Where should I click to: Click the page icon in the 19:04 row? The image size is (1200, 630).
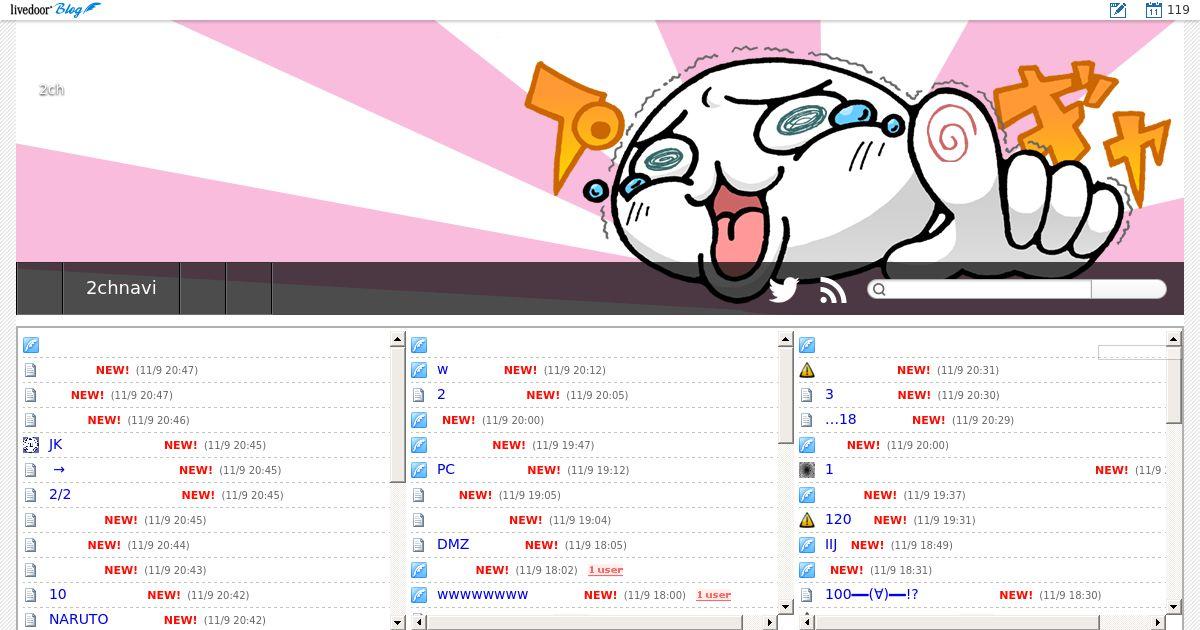click(418, 520)
